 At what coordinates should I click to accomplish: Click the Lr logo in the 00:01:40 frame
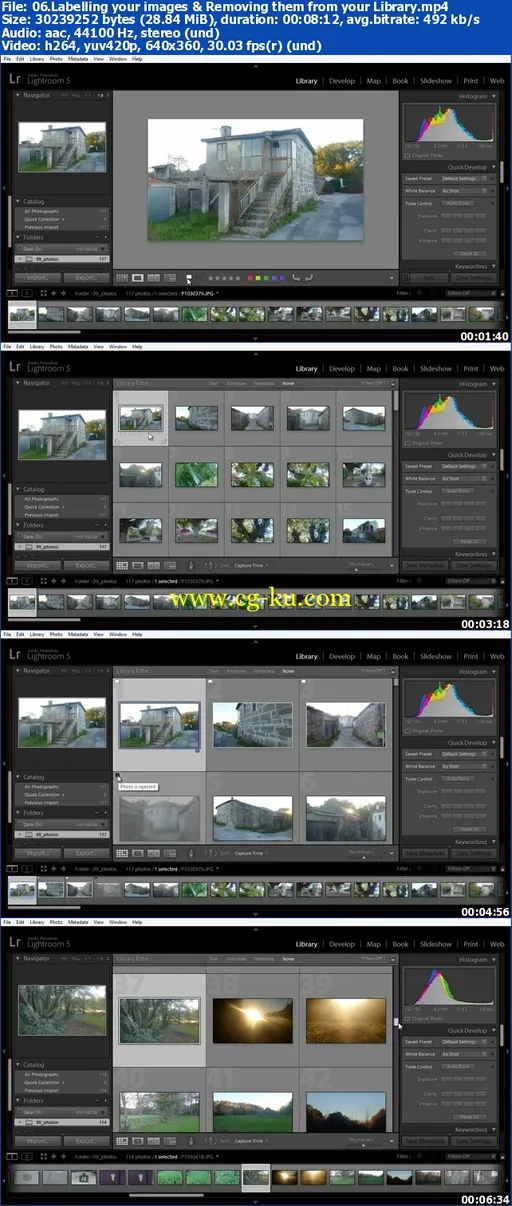click(x=15, y=80)
